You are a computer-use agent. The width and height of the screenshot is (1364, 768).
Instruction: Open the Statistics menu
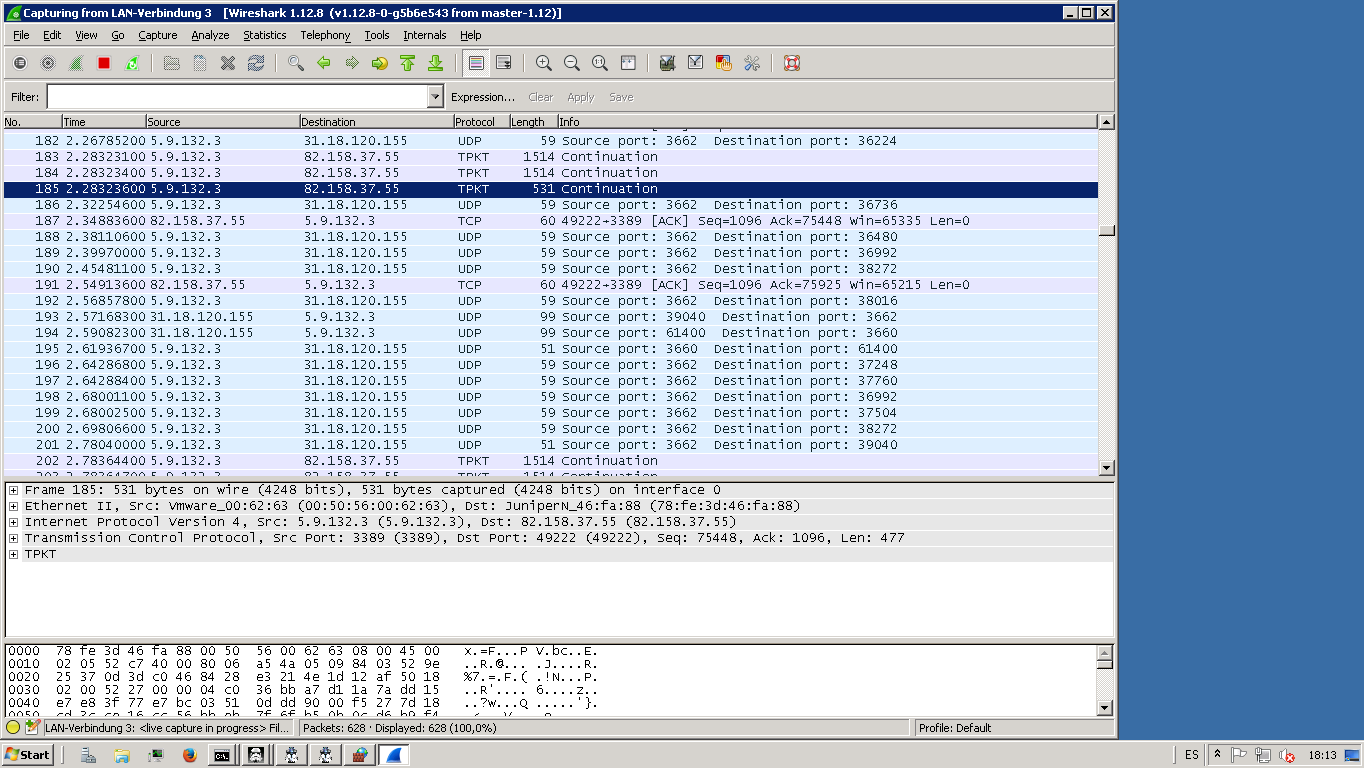tap(265, 35)
